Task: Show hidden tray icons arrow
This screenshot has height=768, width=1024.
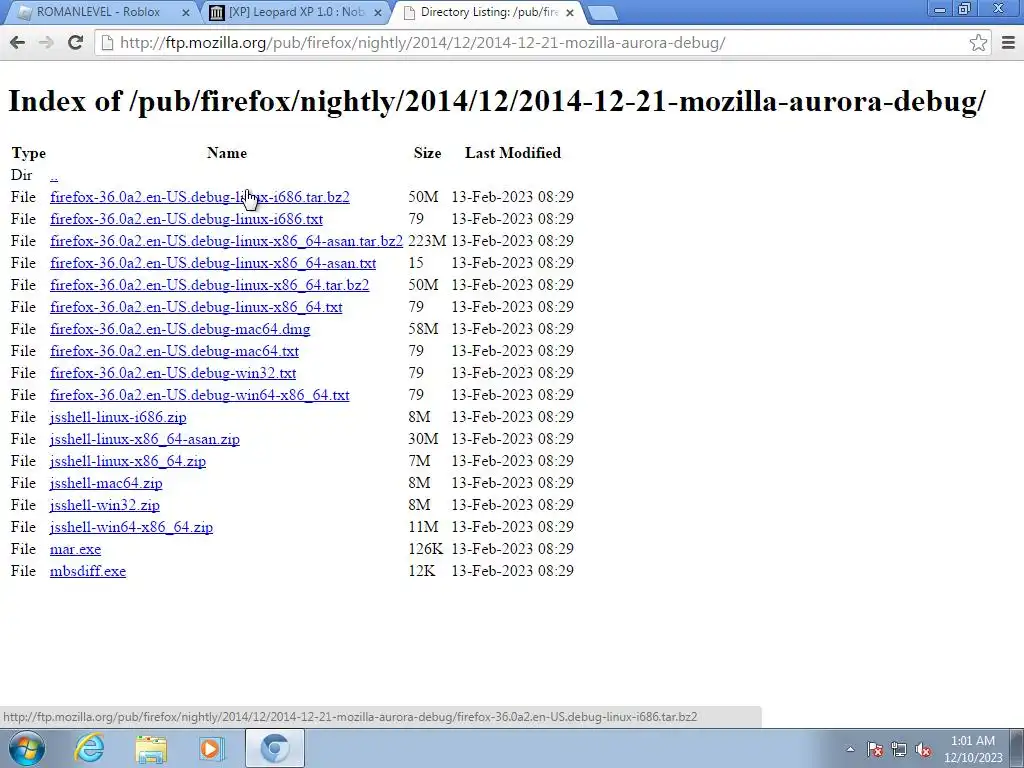Action: coord(850,749)
